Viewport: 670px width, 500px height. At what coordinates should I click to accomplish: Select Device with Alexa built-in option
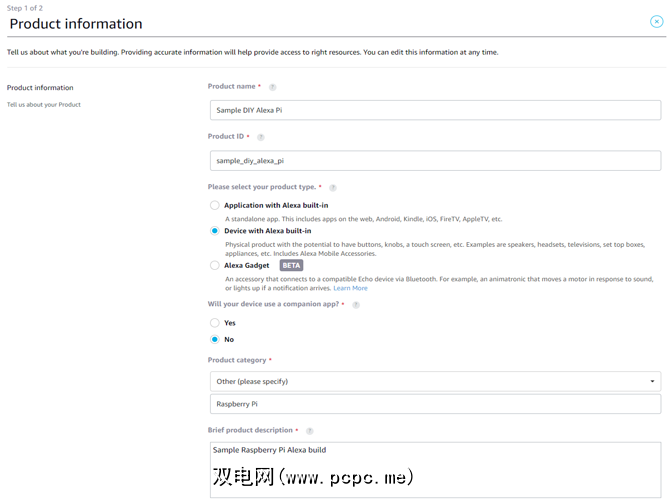point(215,231)
